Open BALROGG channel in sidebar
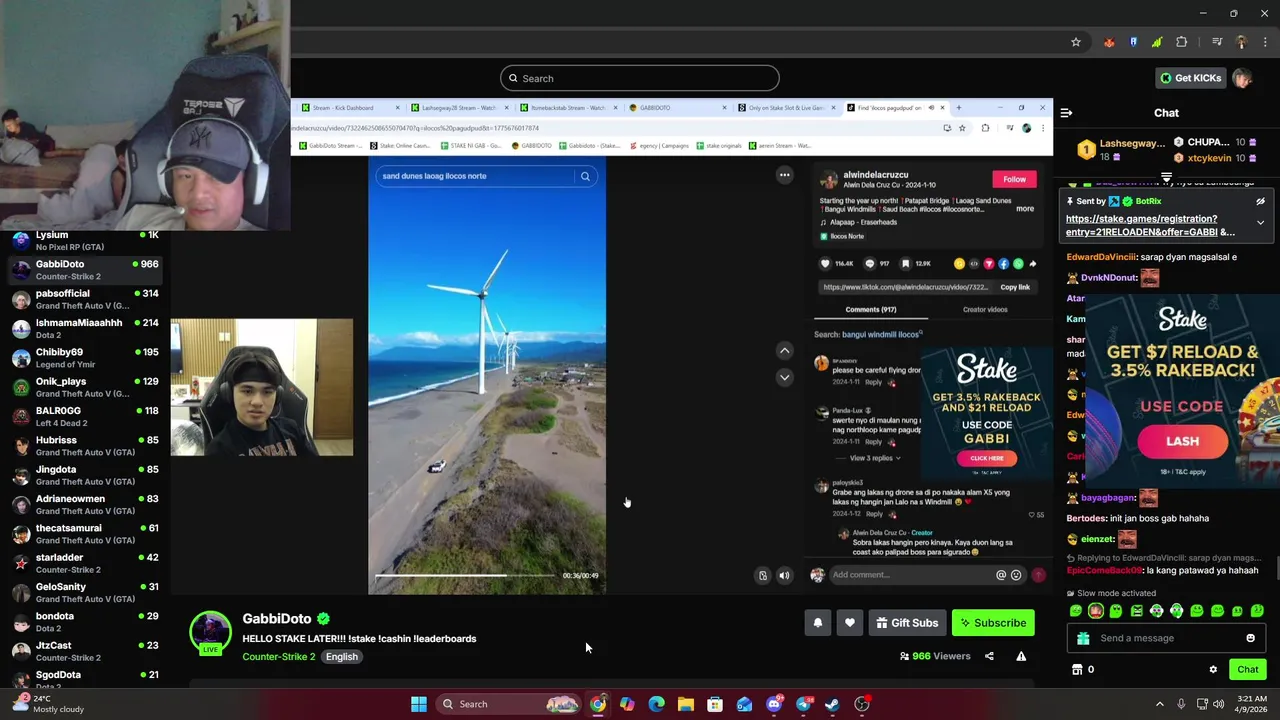The image size is (1280, 720). [85, 416]
